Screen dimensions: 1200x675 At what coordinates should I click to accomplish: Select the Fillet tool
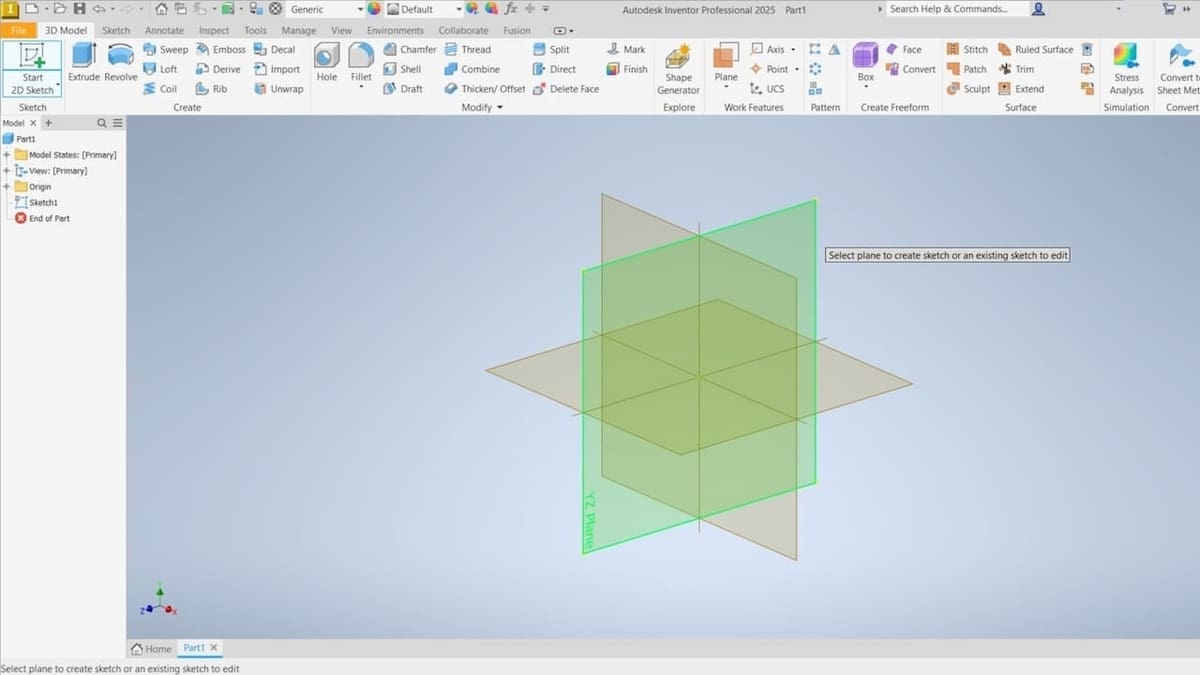pos(361,62)
